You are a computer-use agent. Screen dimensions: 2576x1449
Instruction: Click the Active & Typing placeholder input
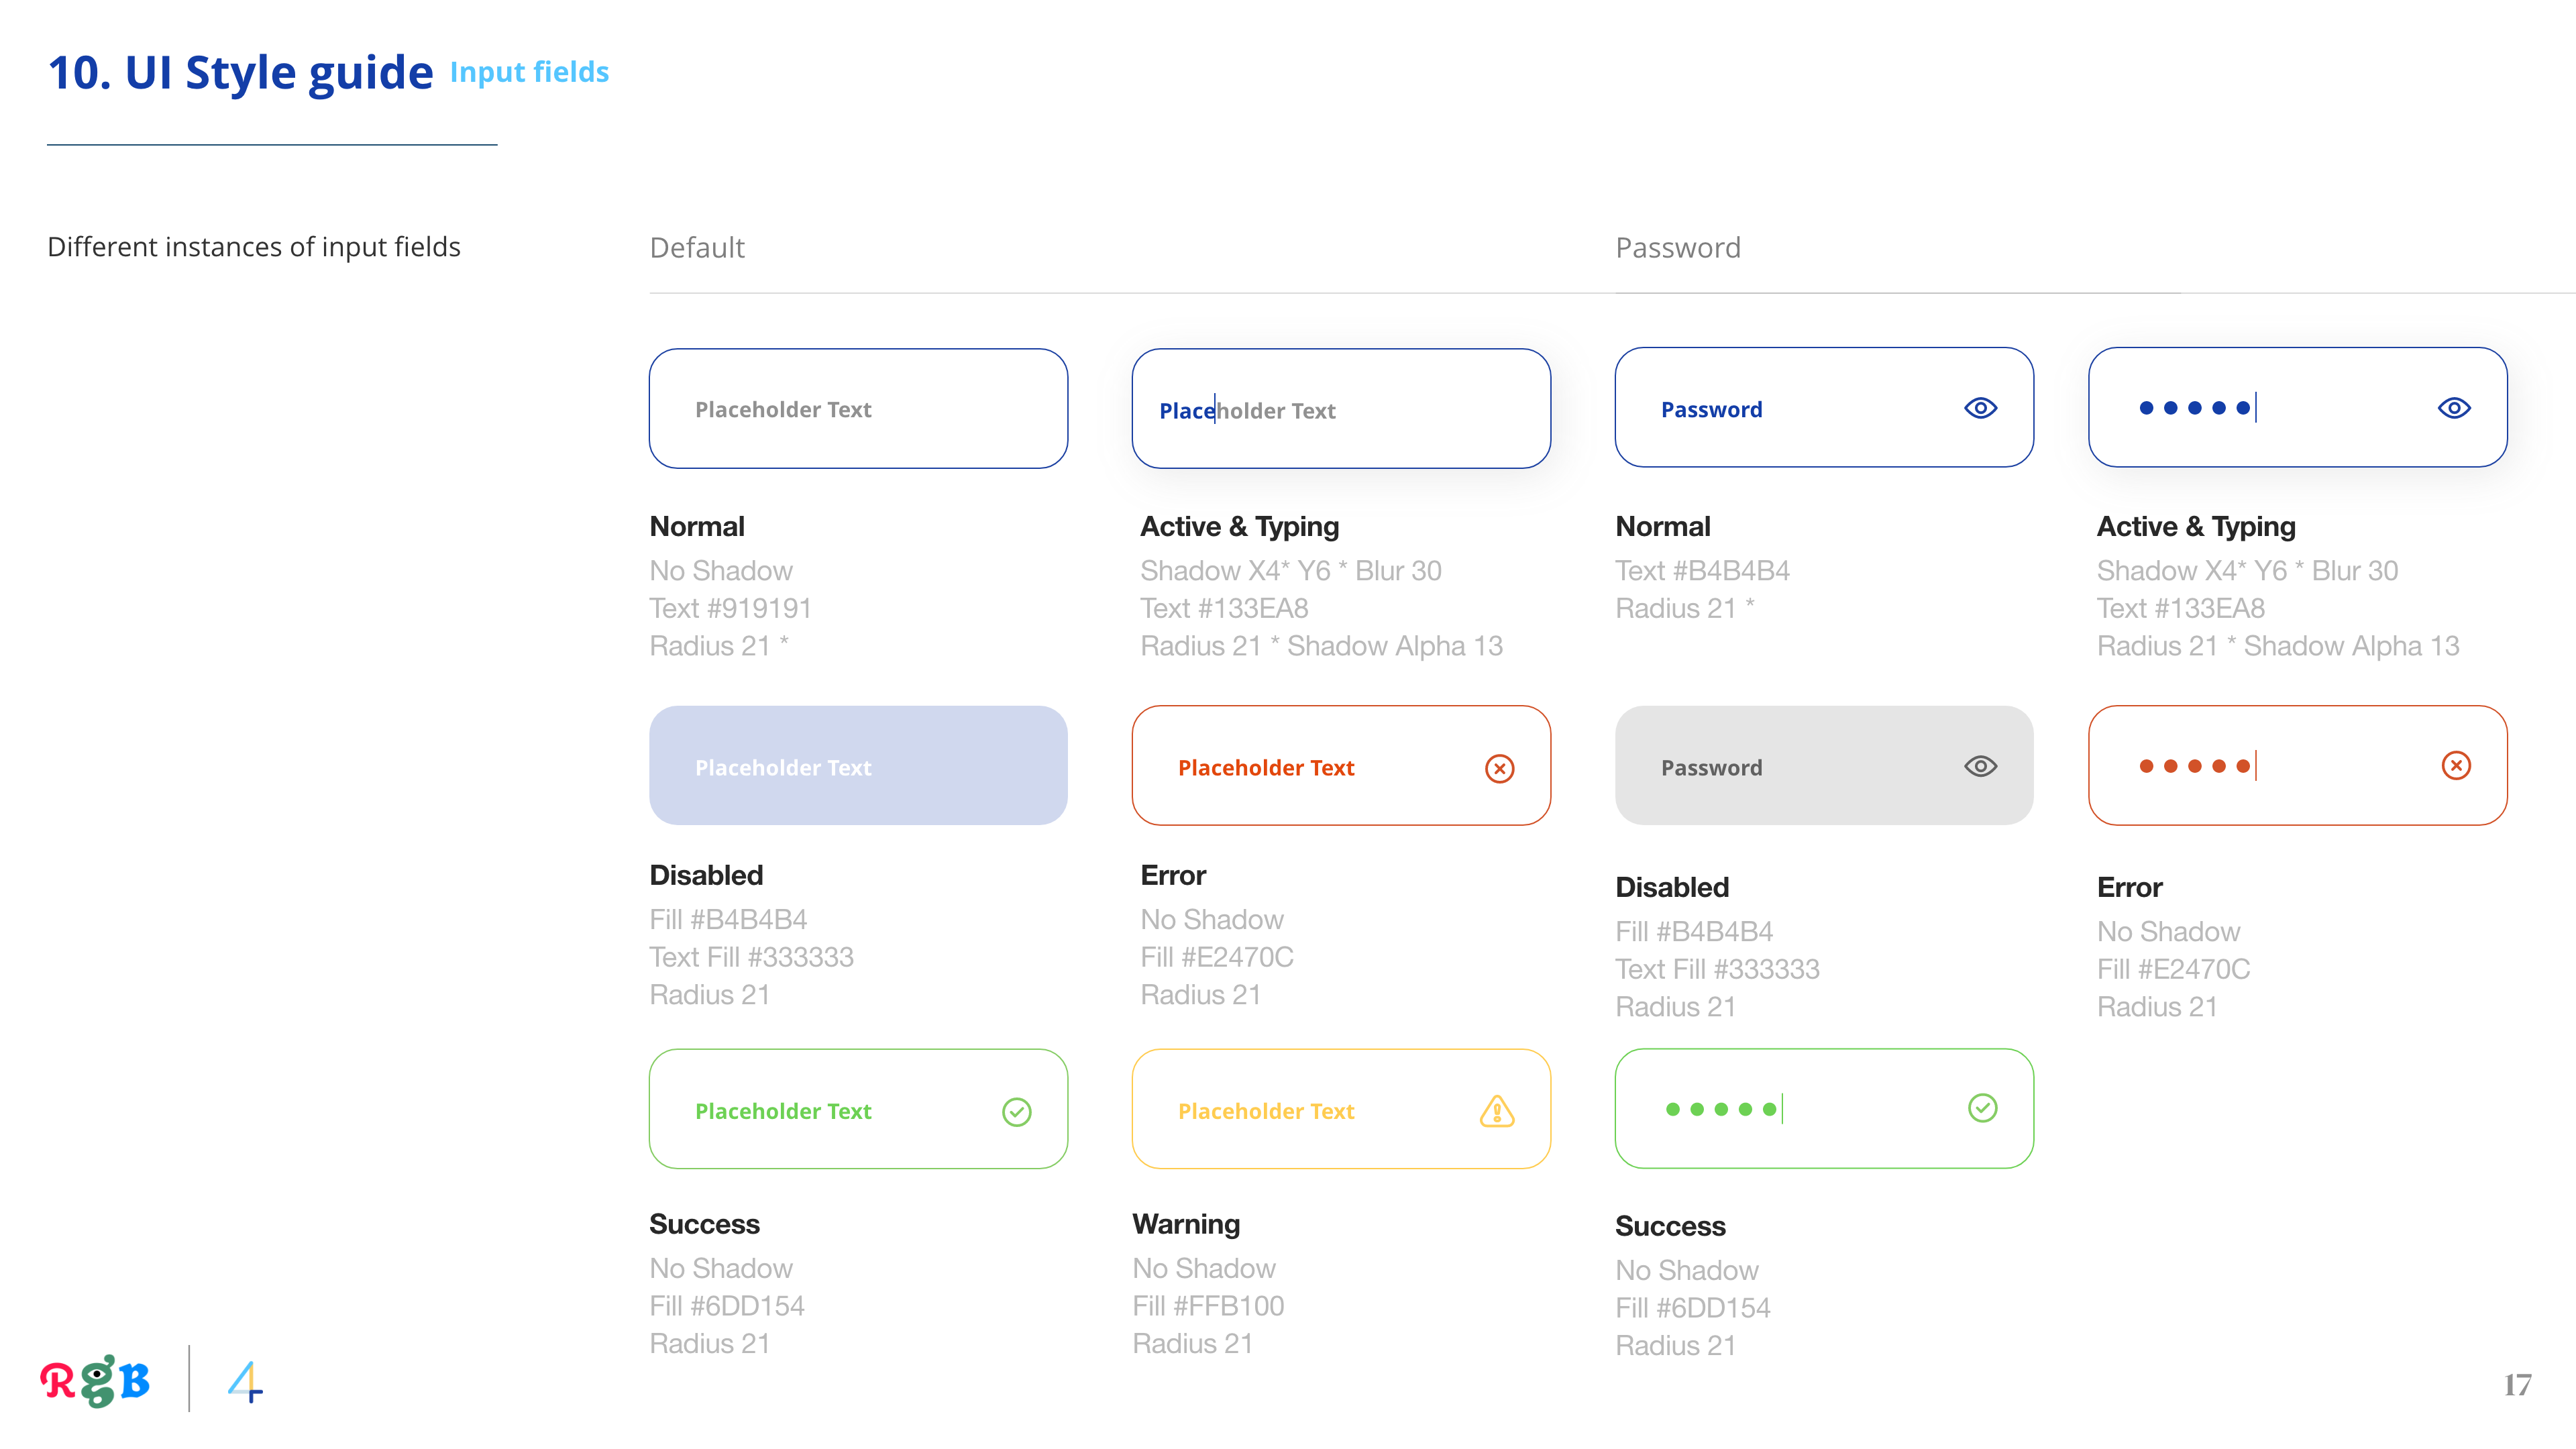[1340, 409]
